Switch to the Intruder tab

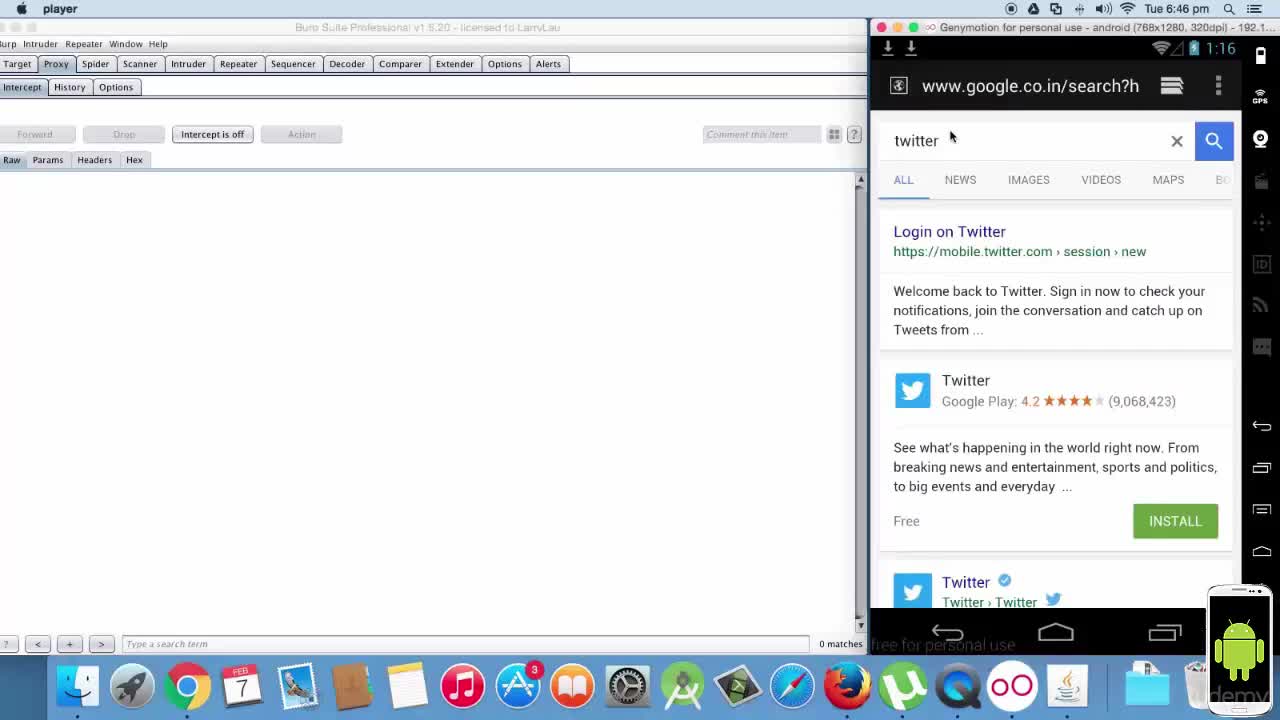188,64
